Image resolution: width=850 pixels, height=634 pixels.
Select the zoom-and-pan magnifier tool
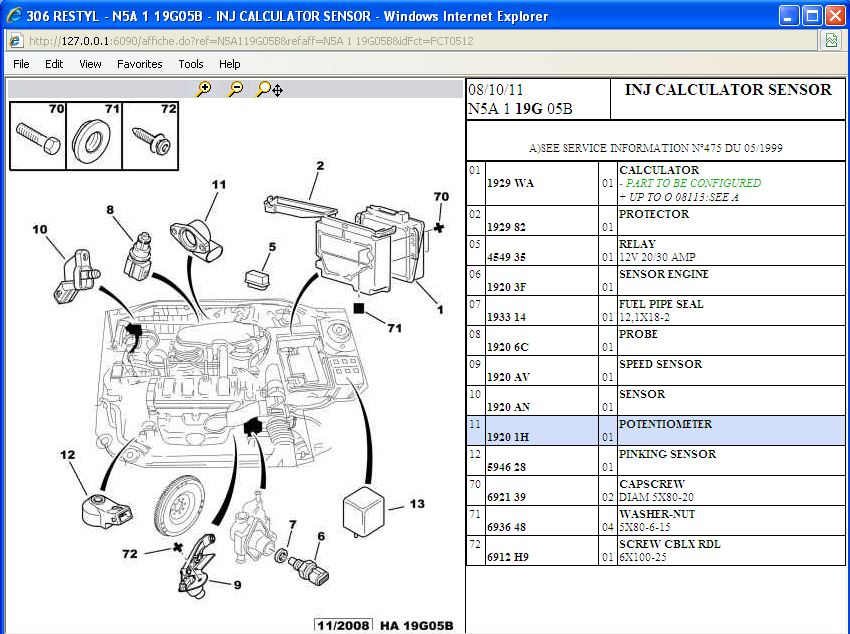tap(269, 89)
